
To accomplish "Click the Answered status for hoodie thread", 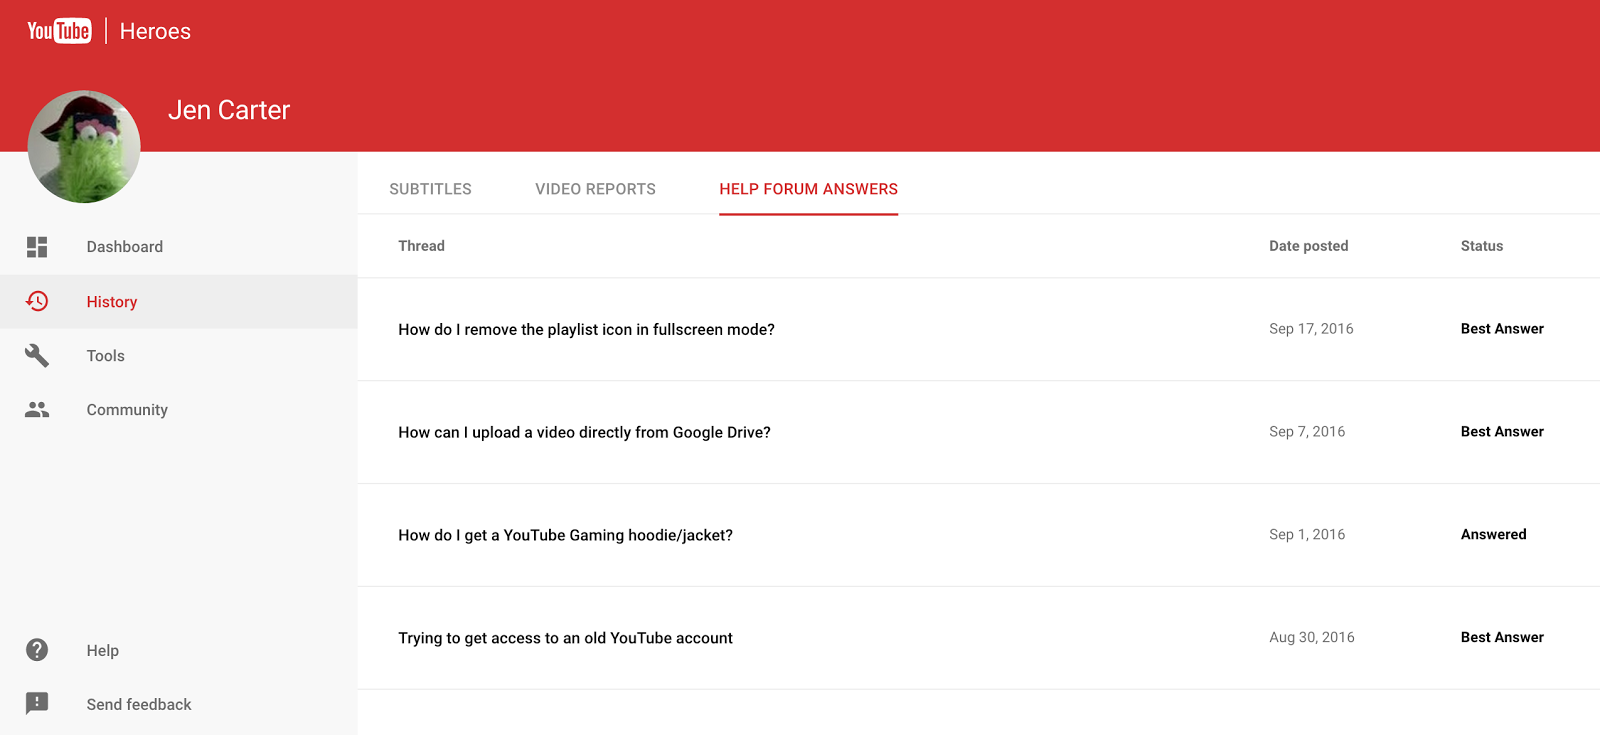I will coord(1493,535).
